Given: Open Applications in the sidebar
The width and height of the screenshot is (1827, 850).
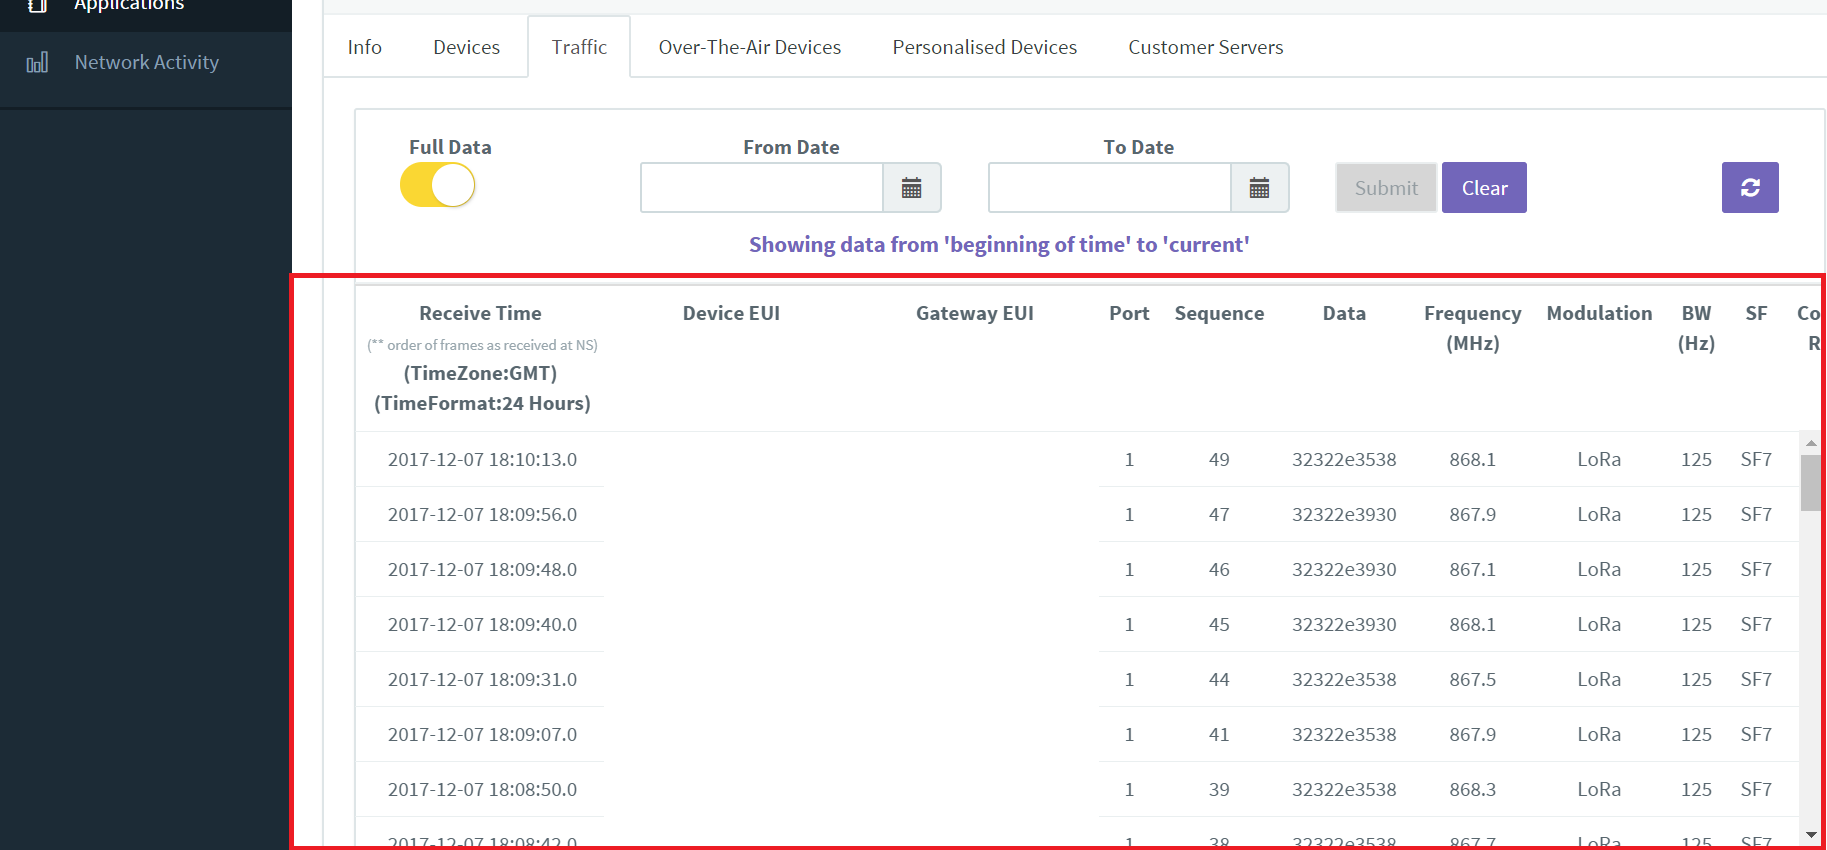Looking at the screenshot, I should [129, 5].
